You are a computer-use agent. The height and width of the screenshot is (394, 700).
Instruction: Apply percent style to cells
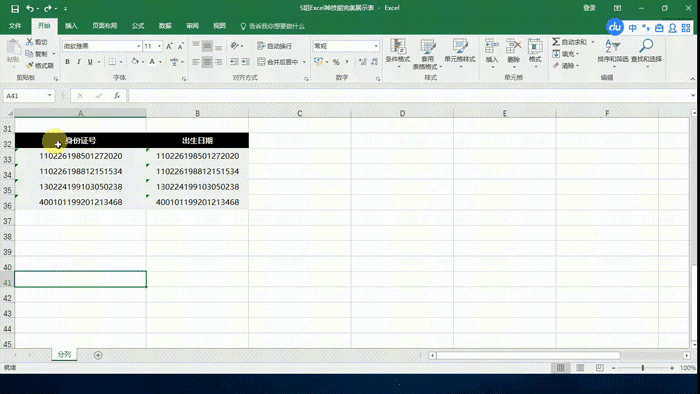coord(336,62)
